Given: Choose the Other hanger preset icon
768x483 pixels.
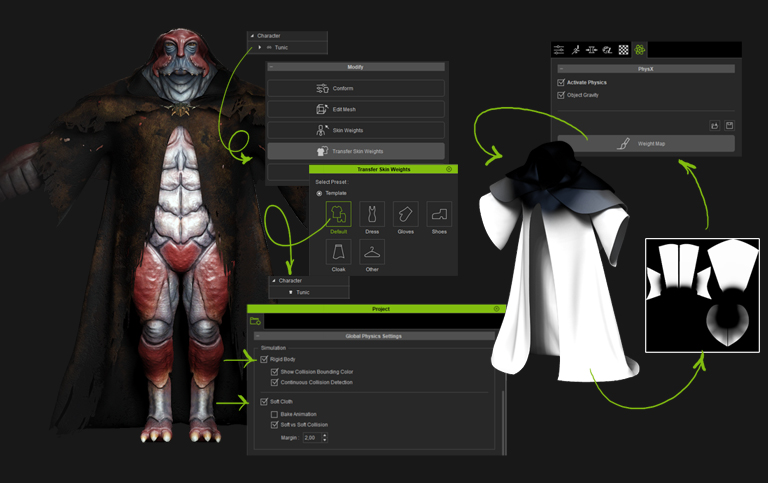Looking at the screenshot, I should click(x=372, y=252).
